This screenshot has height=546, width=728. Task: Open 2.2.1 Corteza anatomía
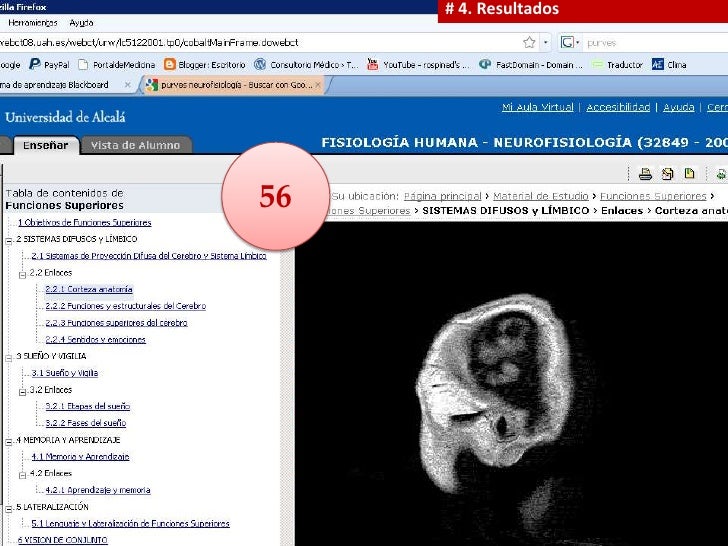pyautogui.click(x=89, y=289)
